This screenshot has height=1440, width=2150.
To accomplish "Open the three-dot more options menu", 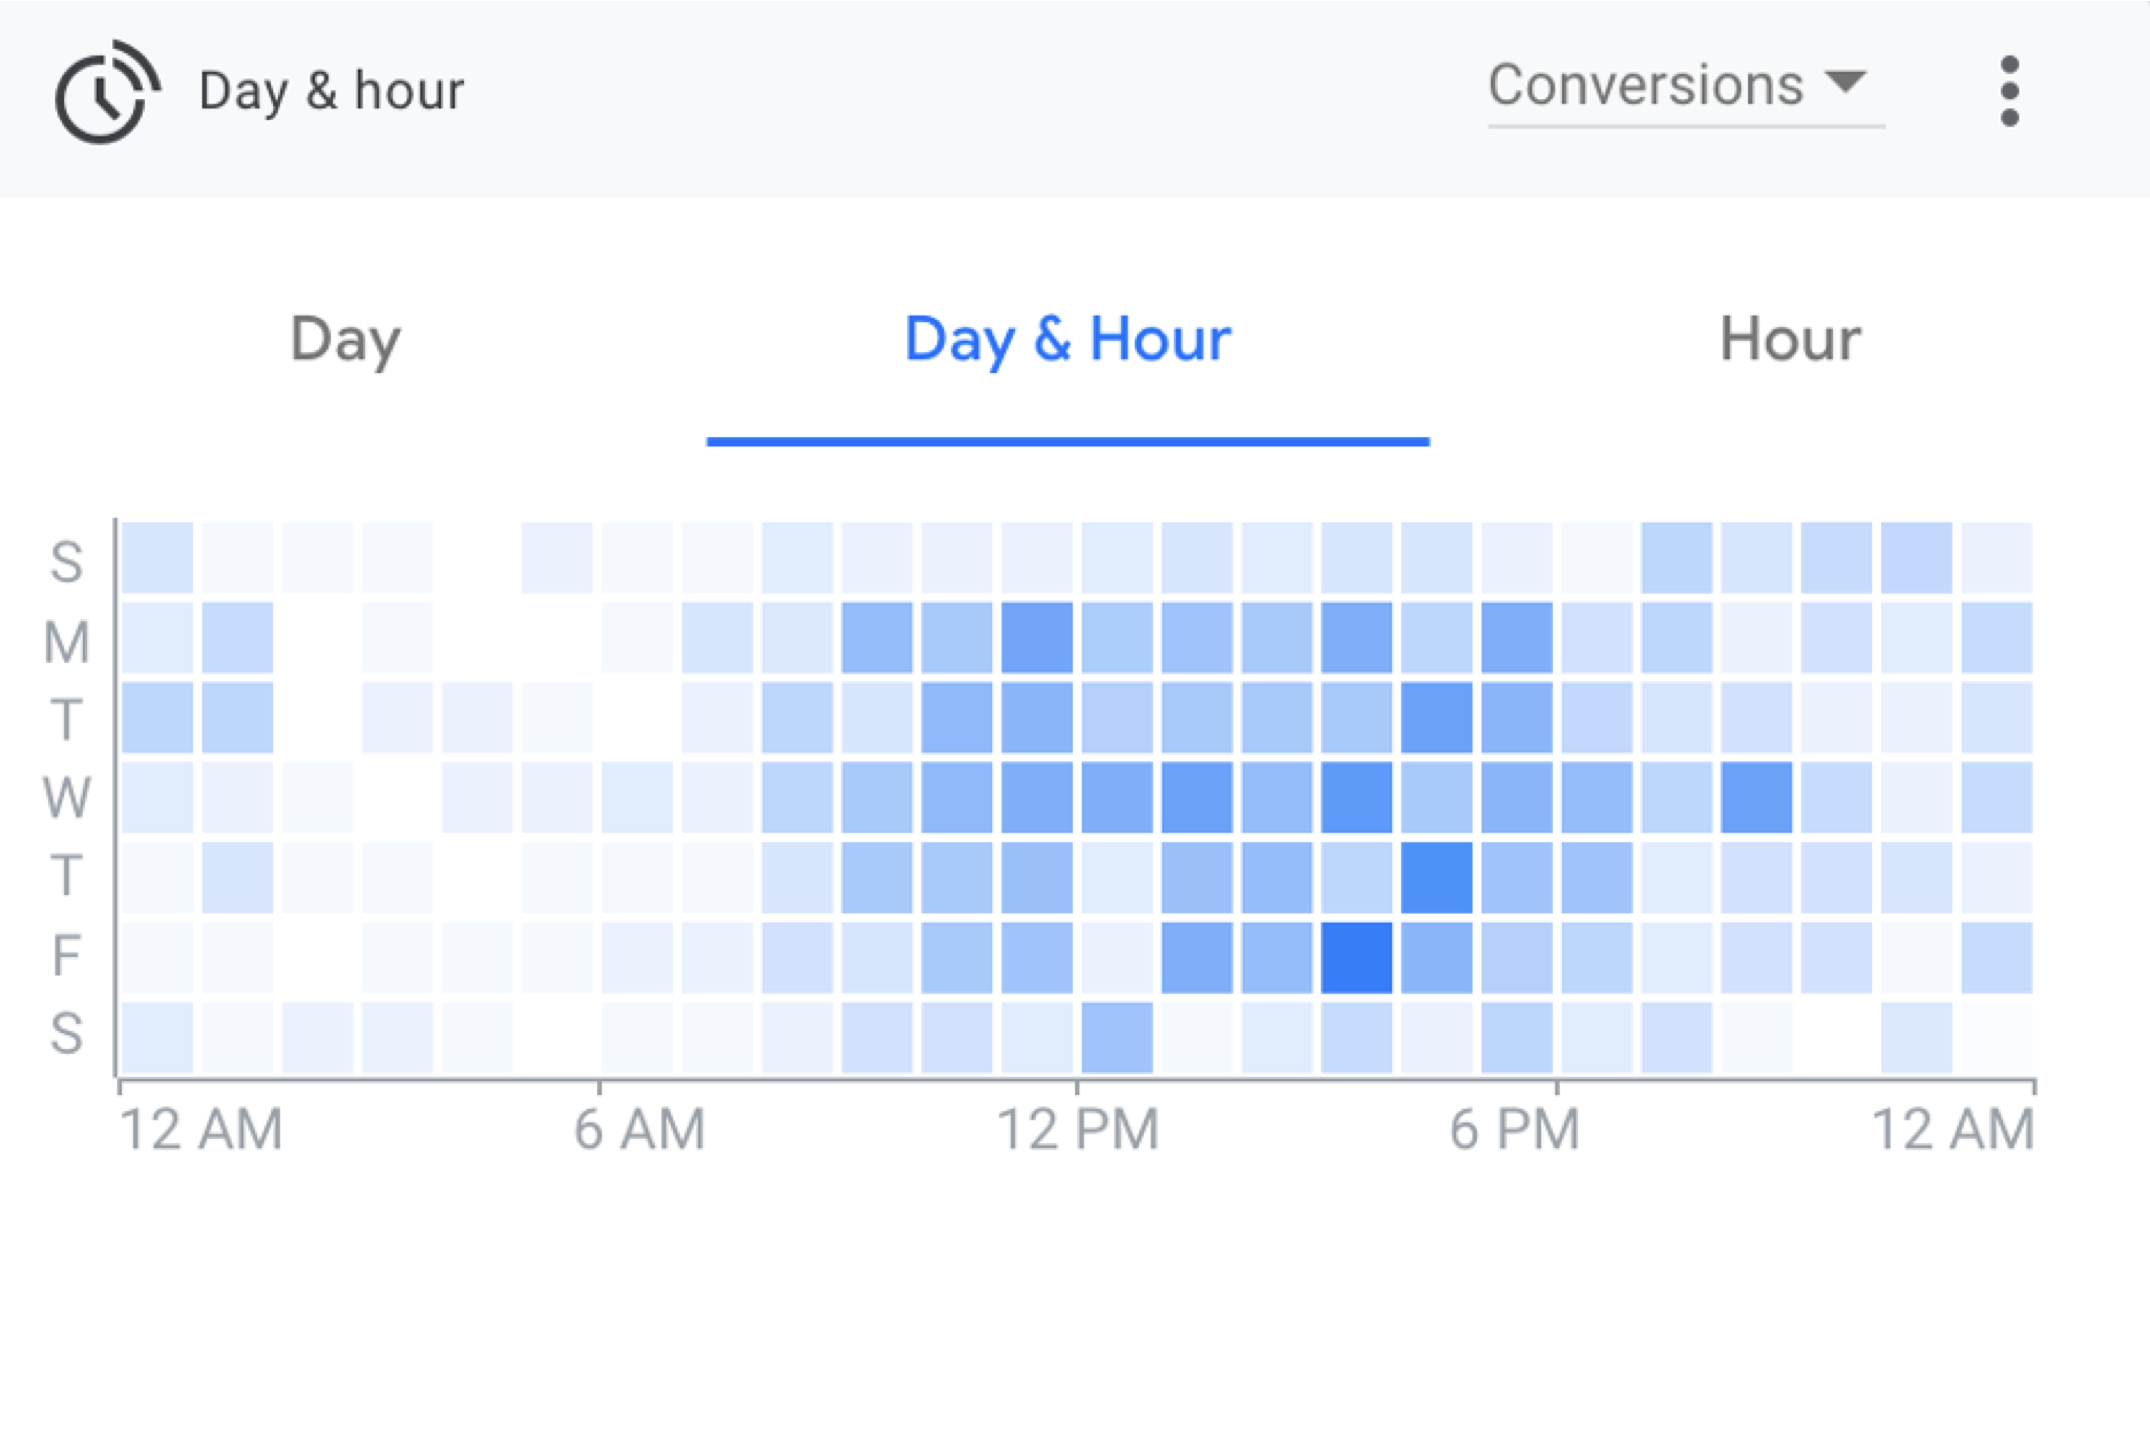I will pos(2010,92).
